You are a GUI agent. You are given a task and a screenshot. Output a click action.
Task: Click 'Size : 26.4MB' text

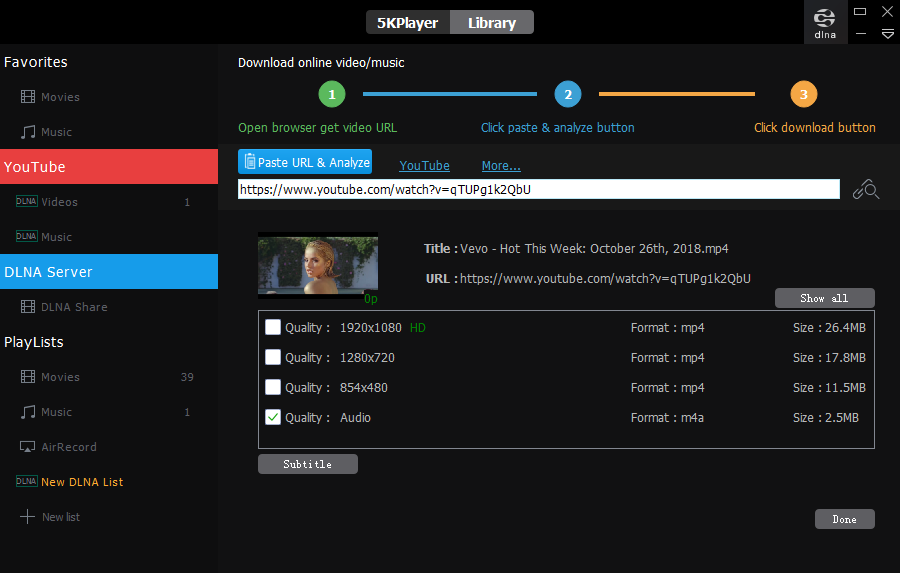(x=829, y=327)
